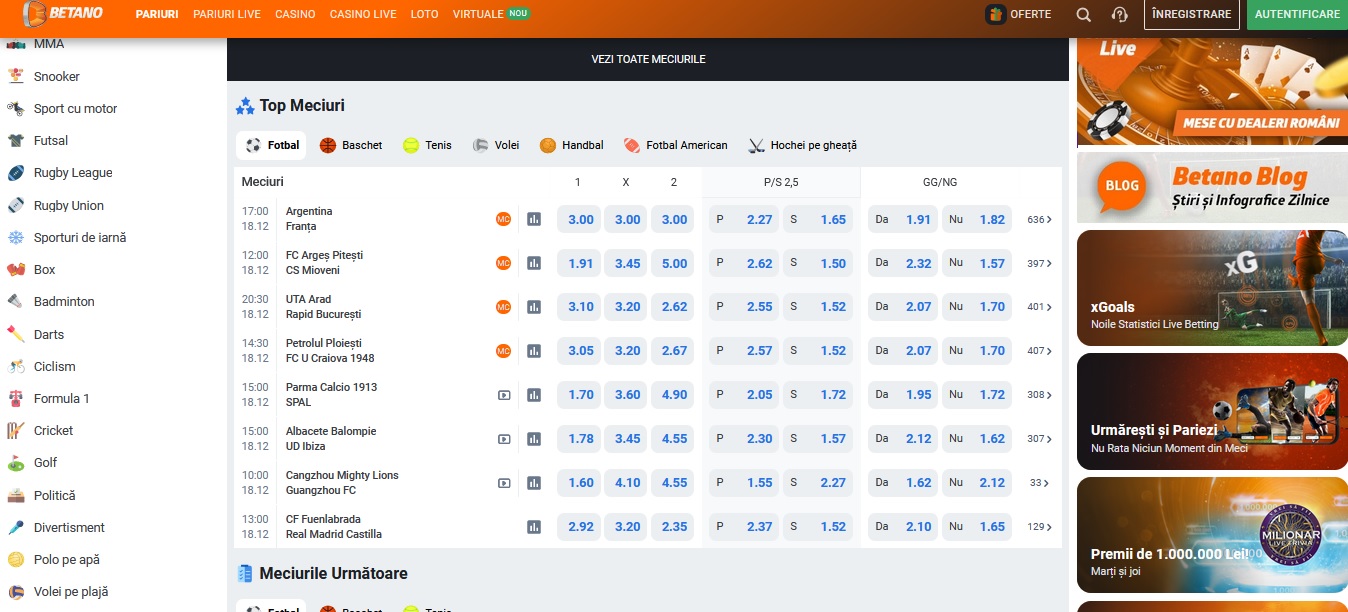Image resolution: width=1348 pixels, height=612 pixels.
Task: Click live stream icon for Albacete Balompie
Action: point(504,439)
